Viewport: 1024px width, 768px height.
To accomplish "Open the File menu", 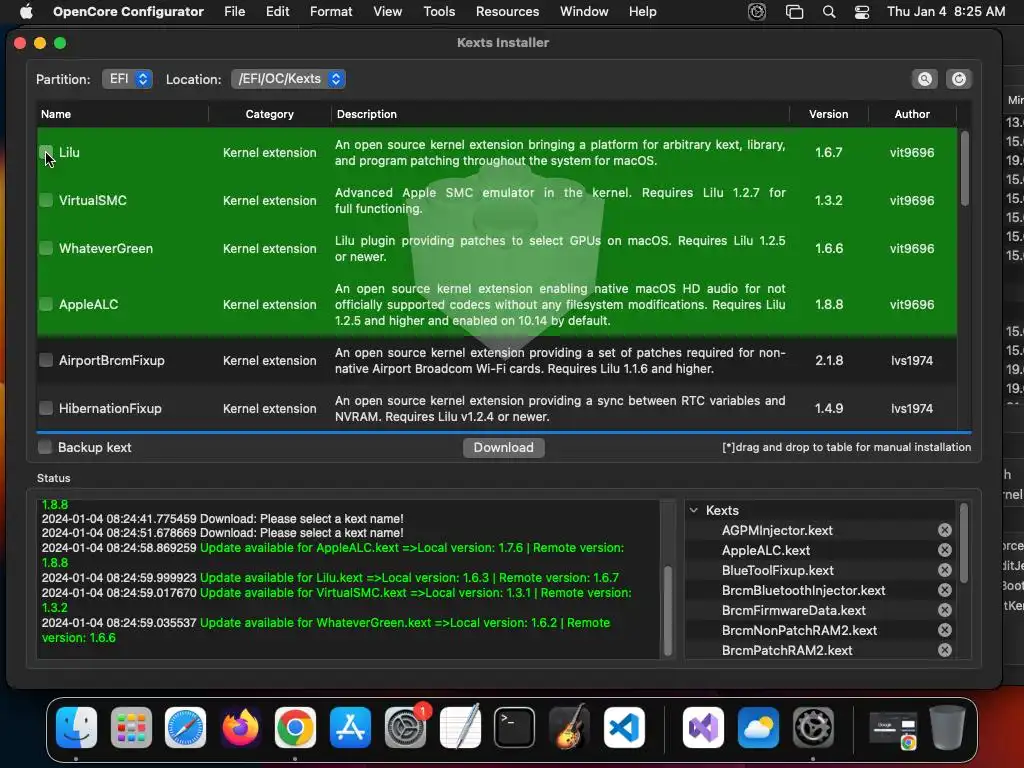I will point(234,12).
